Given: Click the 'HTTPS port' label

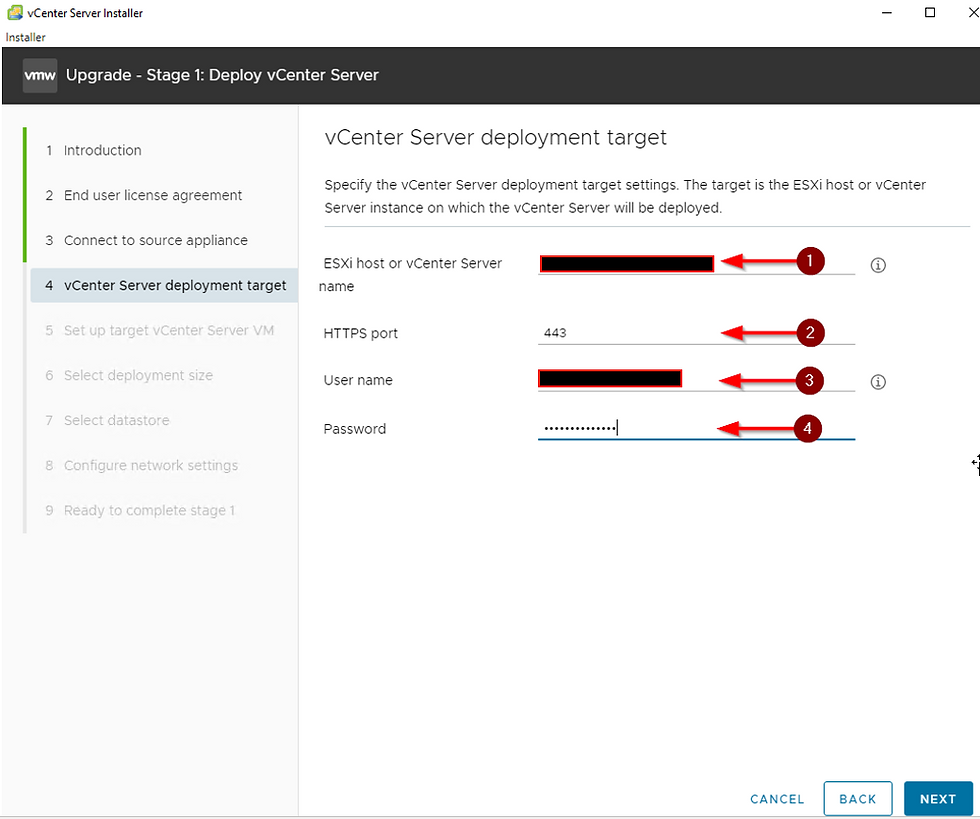Looking at the screenshot, I should pos(361,333).
